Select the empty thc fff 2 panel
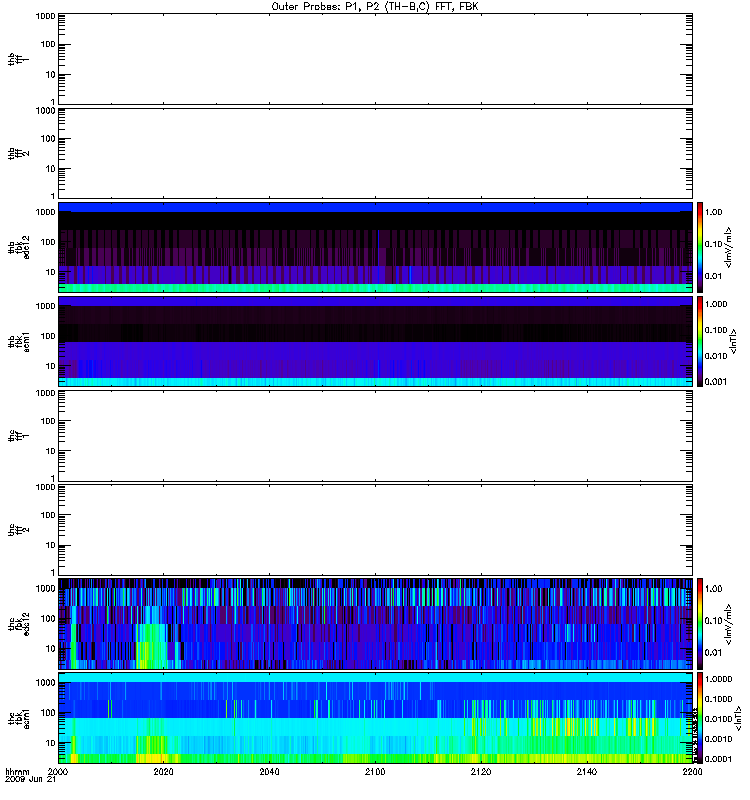The width and height of the screenshot is (750, 800). (x=375, y=528)
